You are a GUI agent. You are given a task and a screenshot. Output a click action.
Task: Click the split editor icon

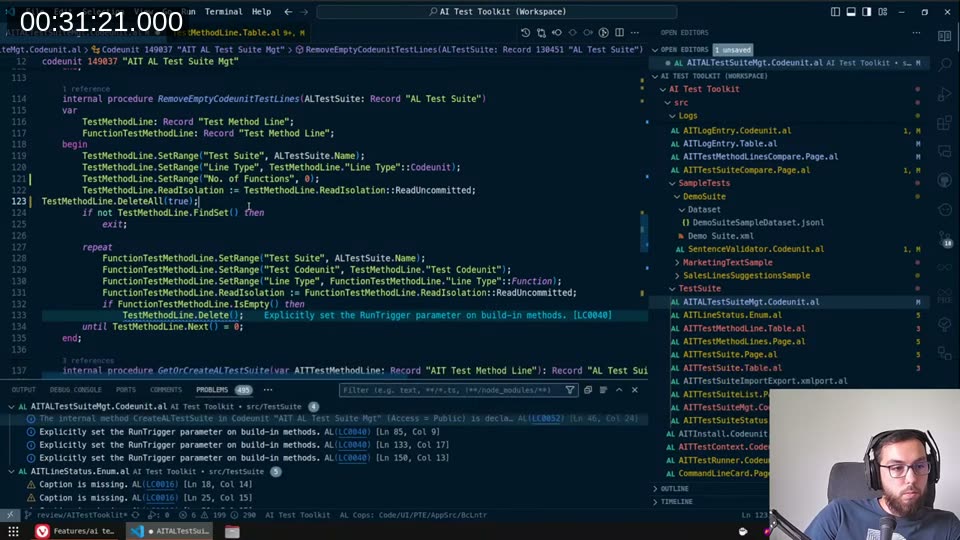tap(621, 32)
